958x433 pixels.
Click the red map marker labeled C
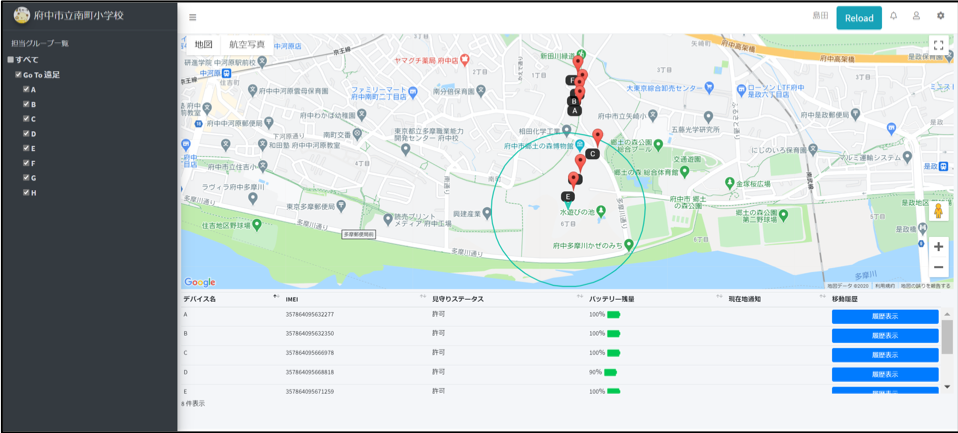pos(598,138)
